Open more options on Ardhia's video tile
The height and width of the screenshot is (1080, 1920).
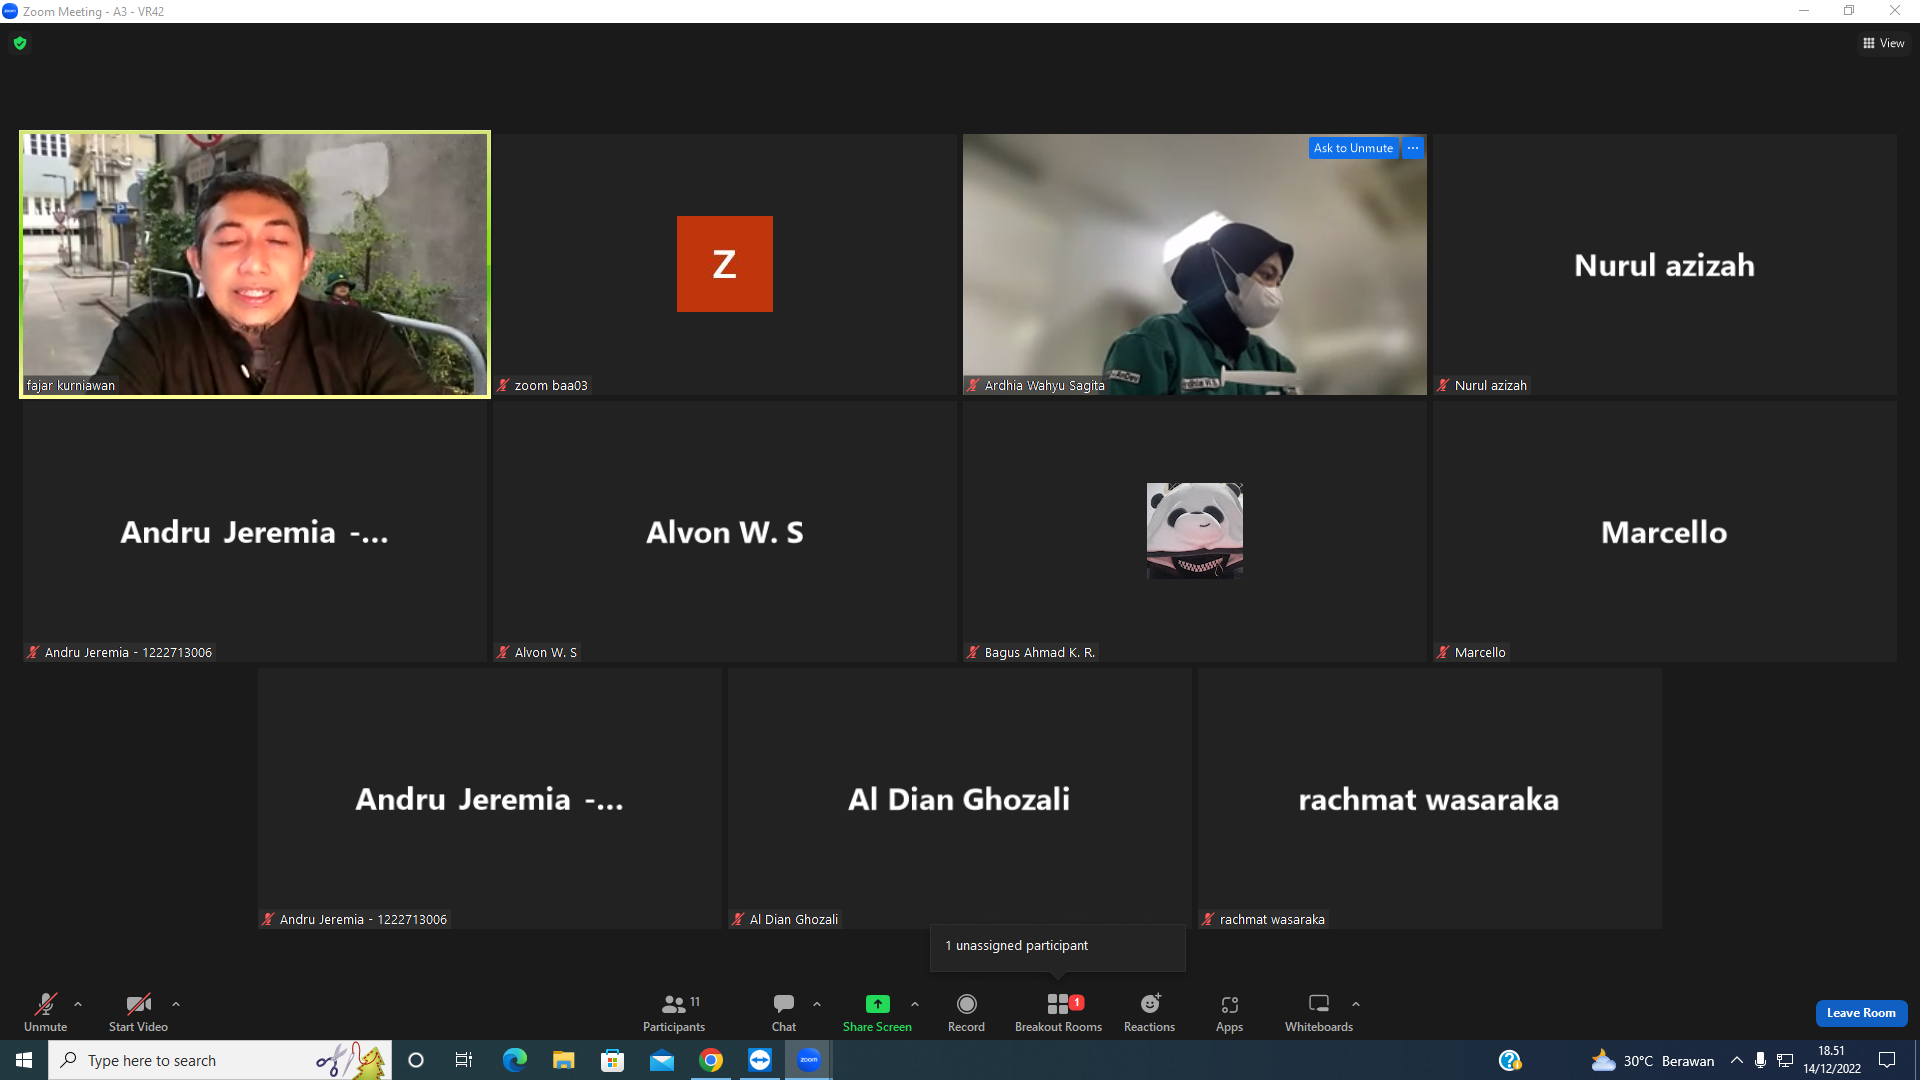[x=1413, y=148]
